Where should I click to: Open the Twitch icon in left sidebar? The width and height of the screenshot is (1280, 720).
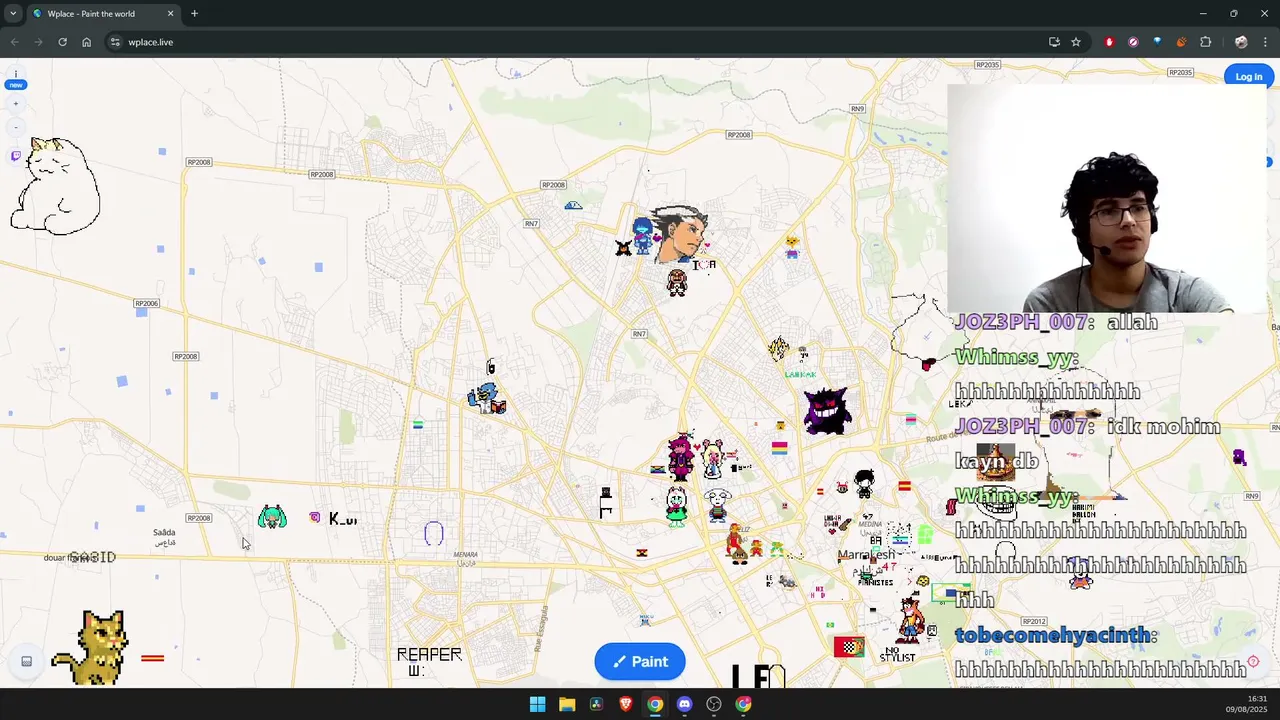pos(15,155)
